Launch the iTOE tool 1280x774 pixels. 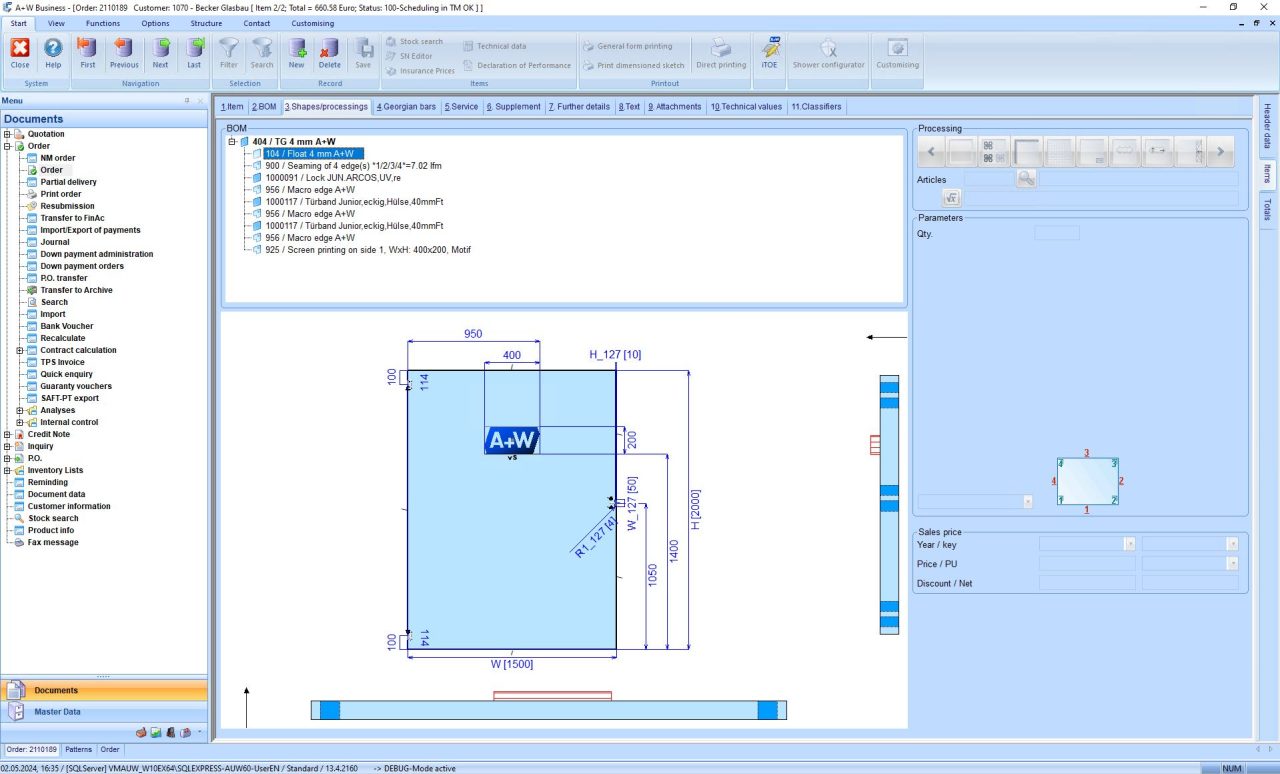(x=769, y=52)
